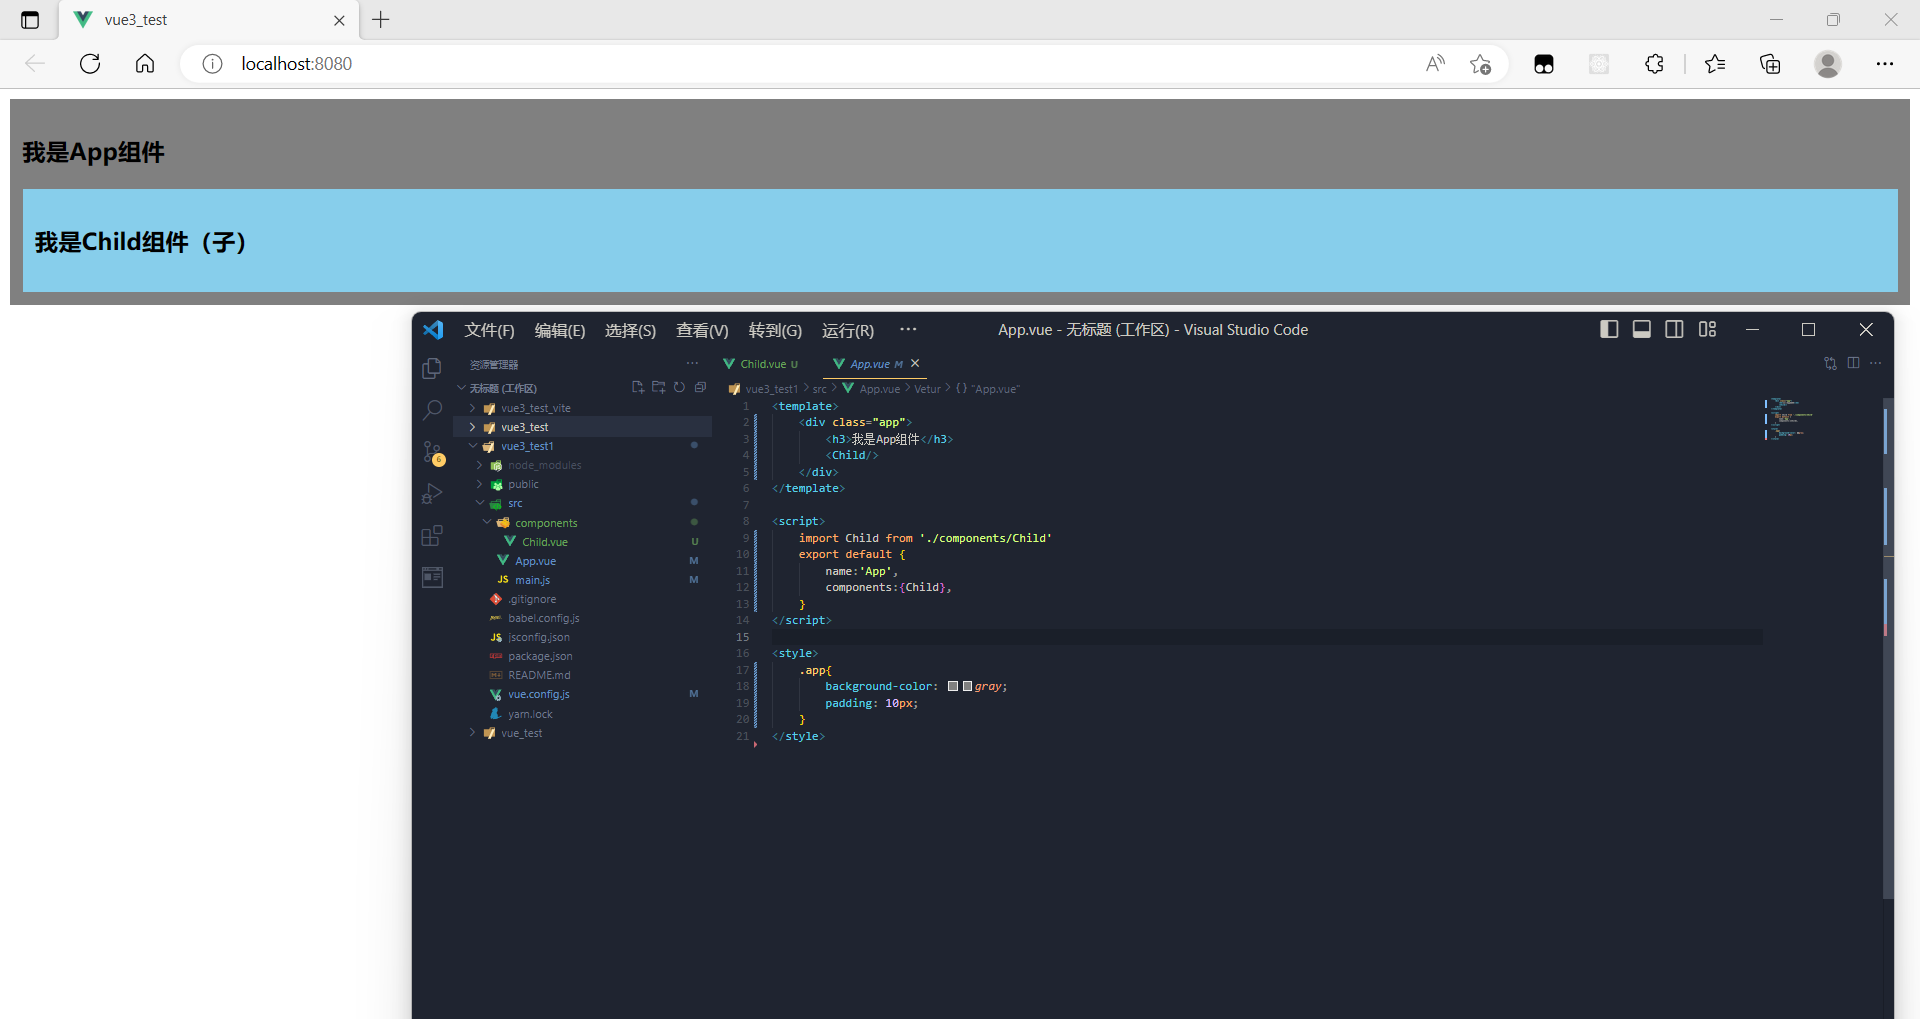1920x1019 pixels.
Task: Select the Search icon in activity bar
Action: [431, 410]
